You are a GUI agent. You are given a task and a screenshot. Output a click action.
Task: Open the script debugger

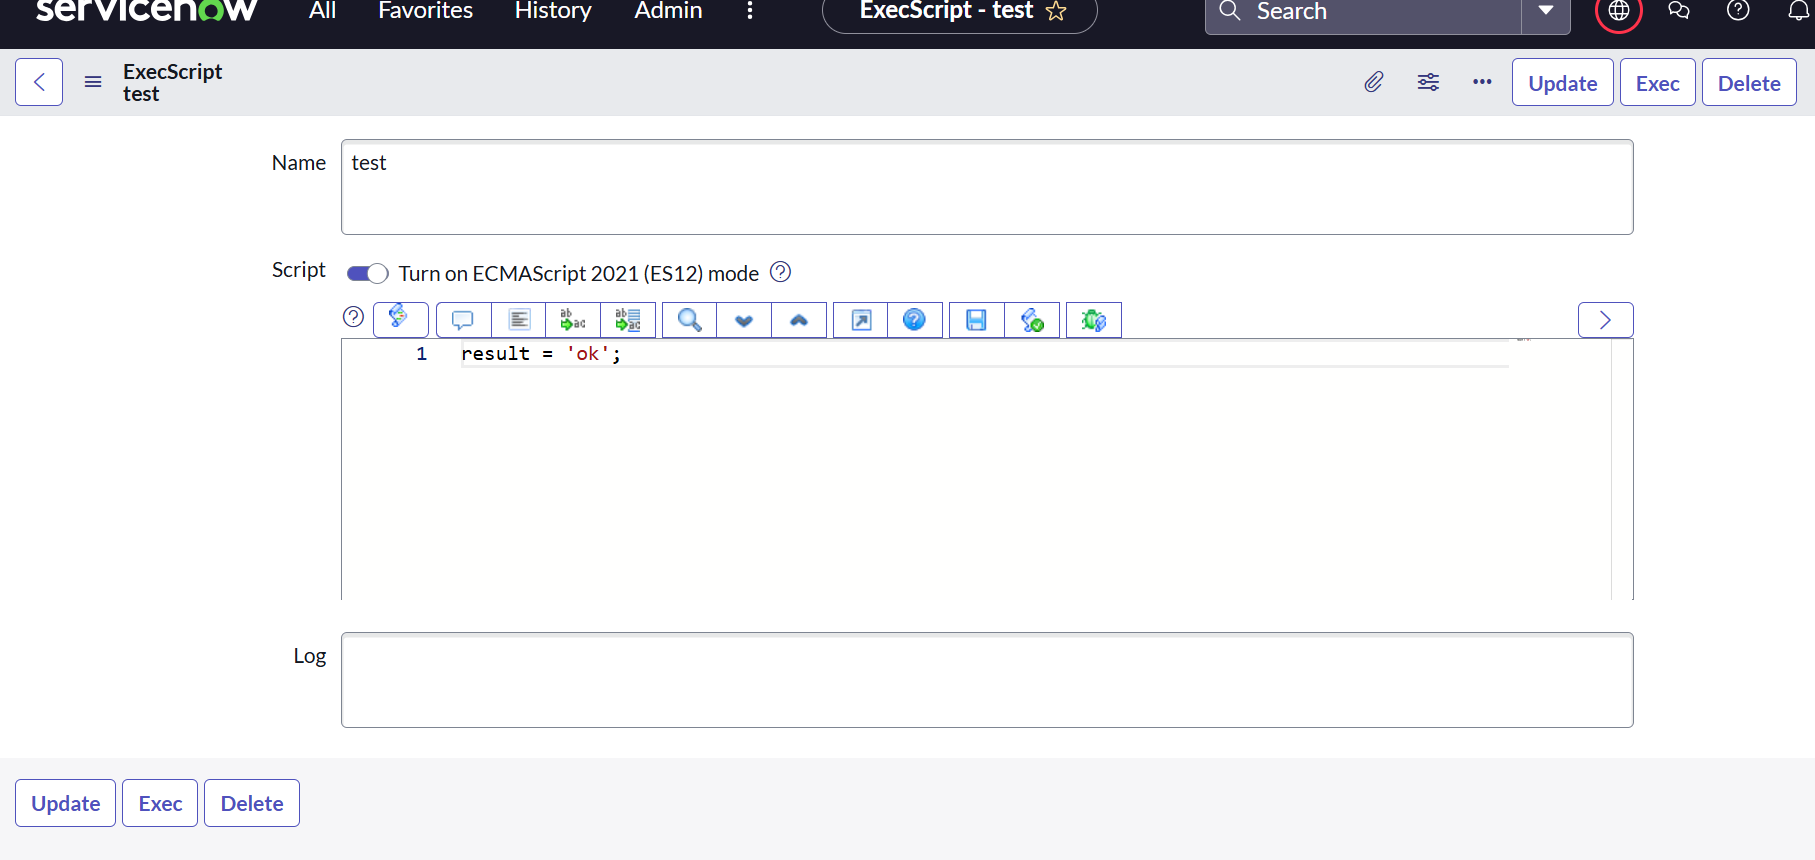[1094, 320]
